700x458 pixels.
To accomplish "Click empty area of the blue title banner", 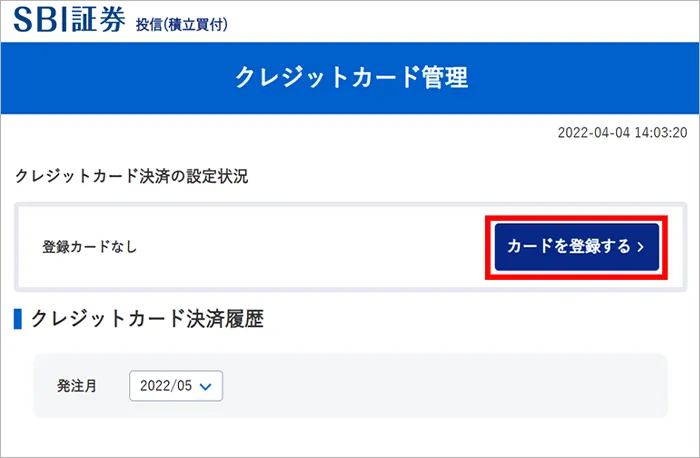I will coord(580,77).
